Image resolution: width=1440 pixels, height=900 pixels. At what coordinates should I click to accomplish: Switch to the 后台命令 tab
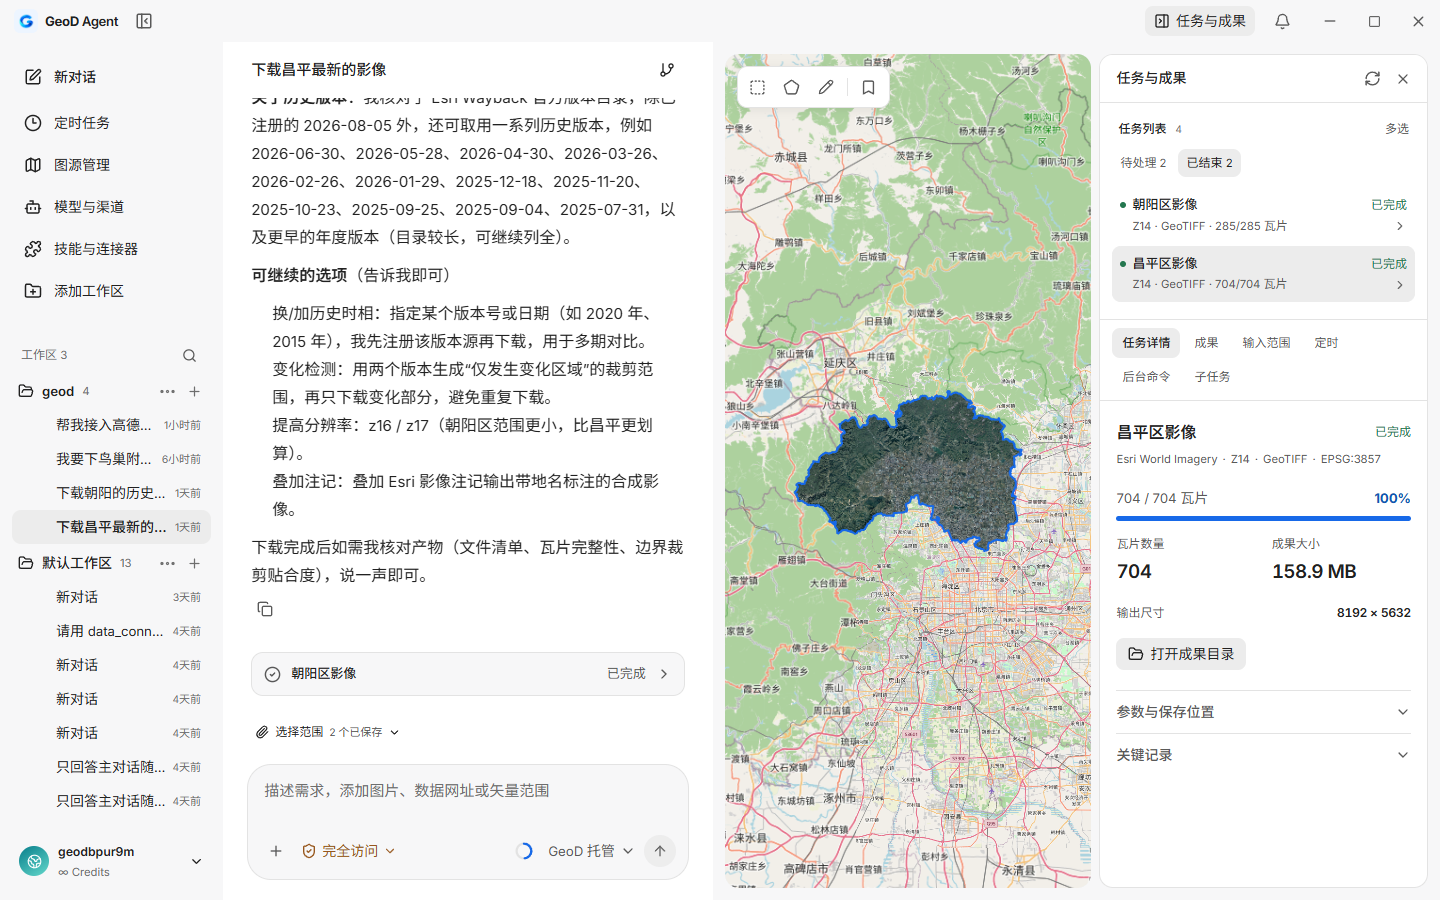(x=1146, y=377)
